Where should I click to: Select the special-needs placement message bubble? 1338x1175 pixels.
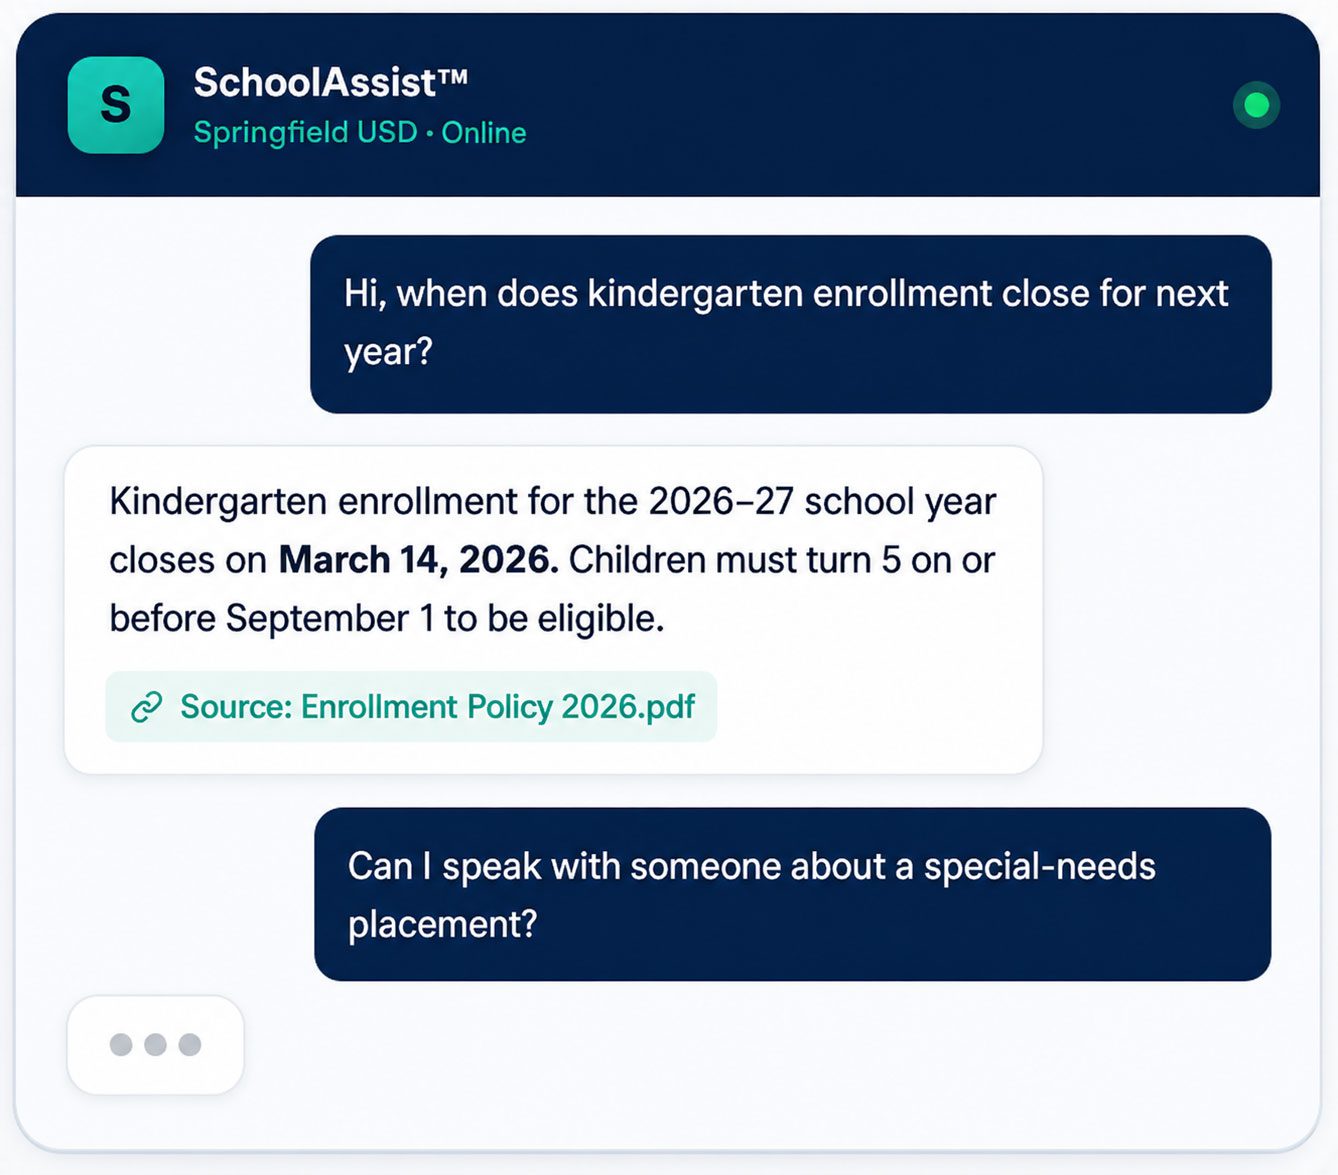pos(793,894)
